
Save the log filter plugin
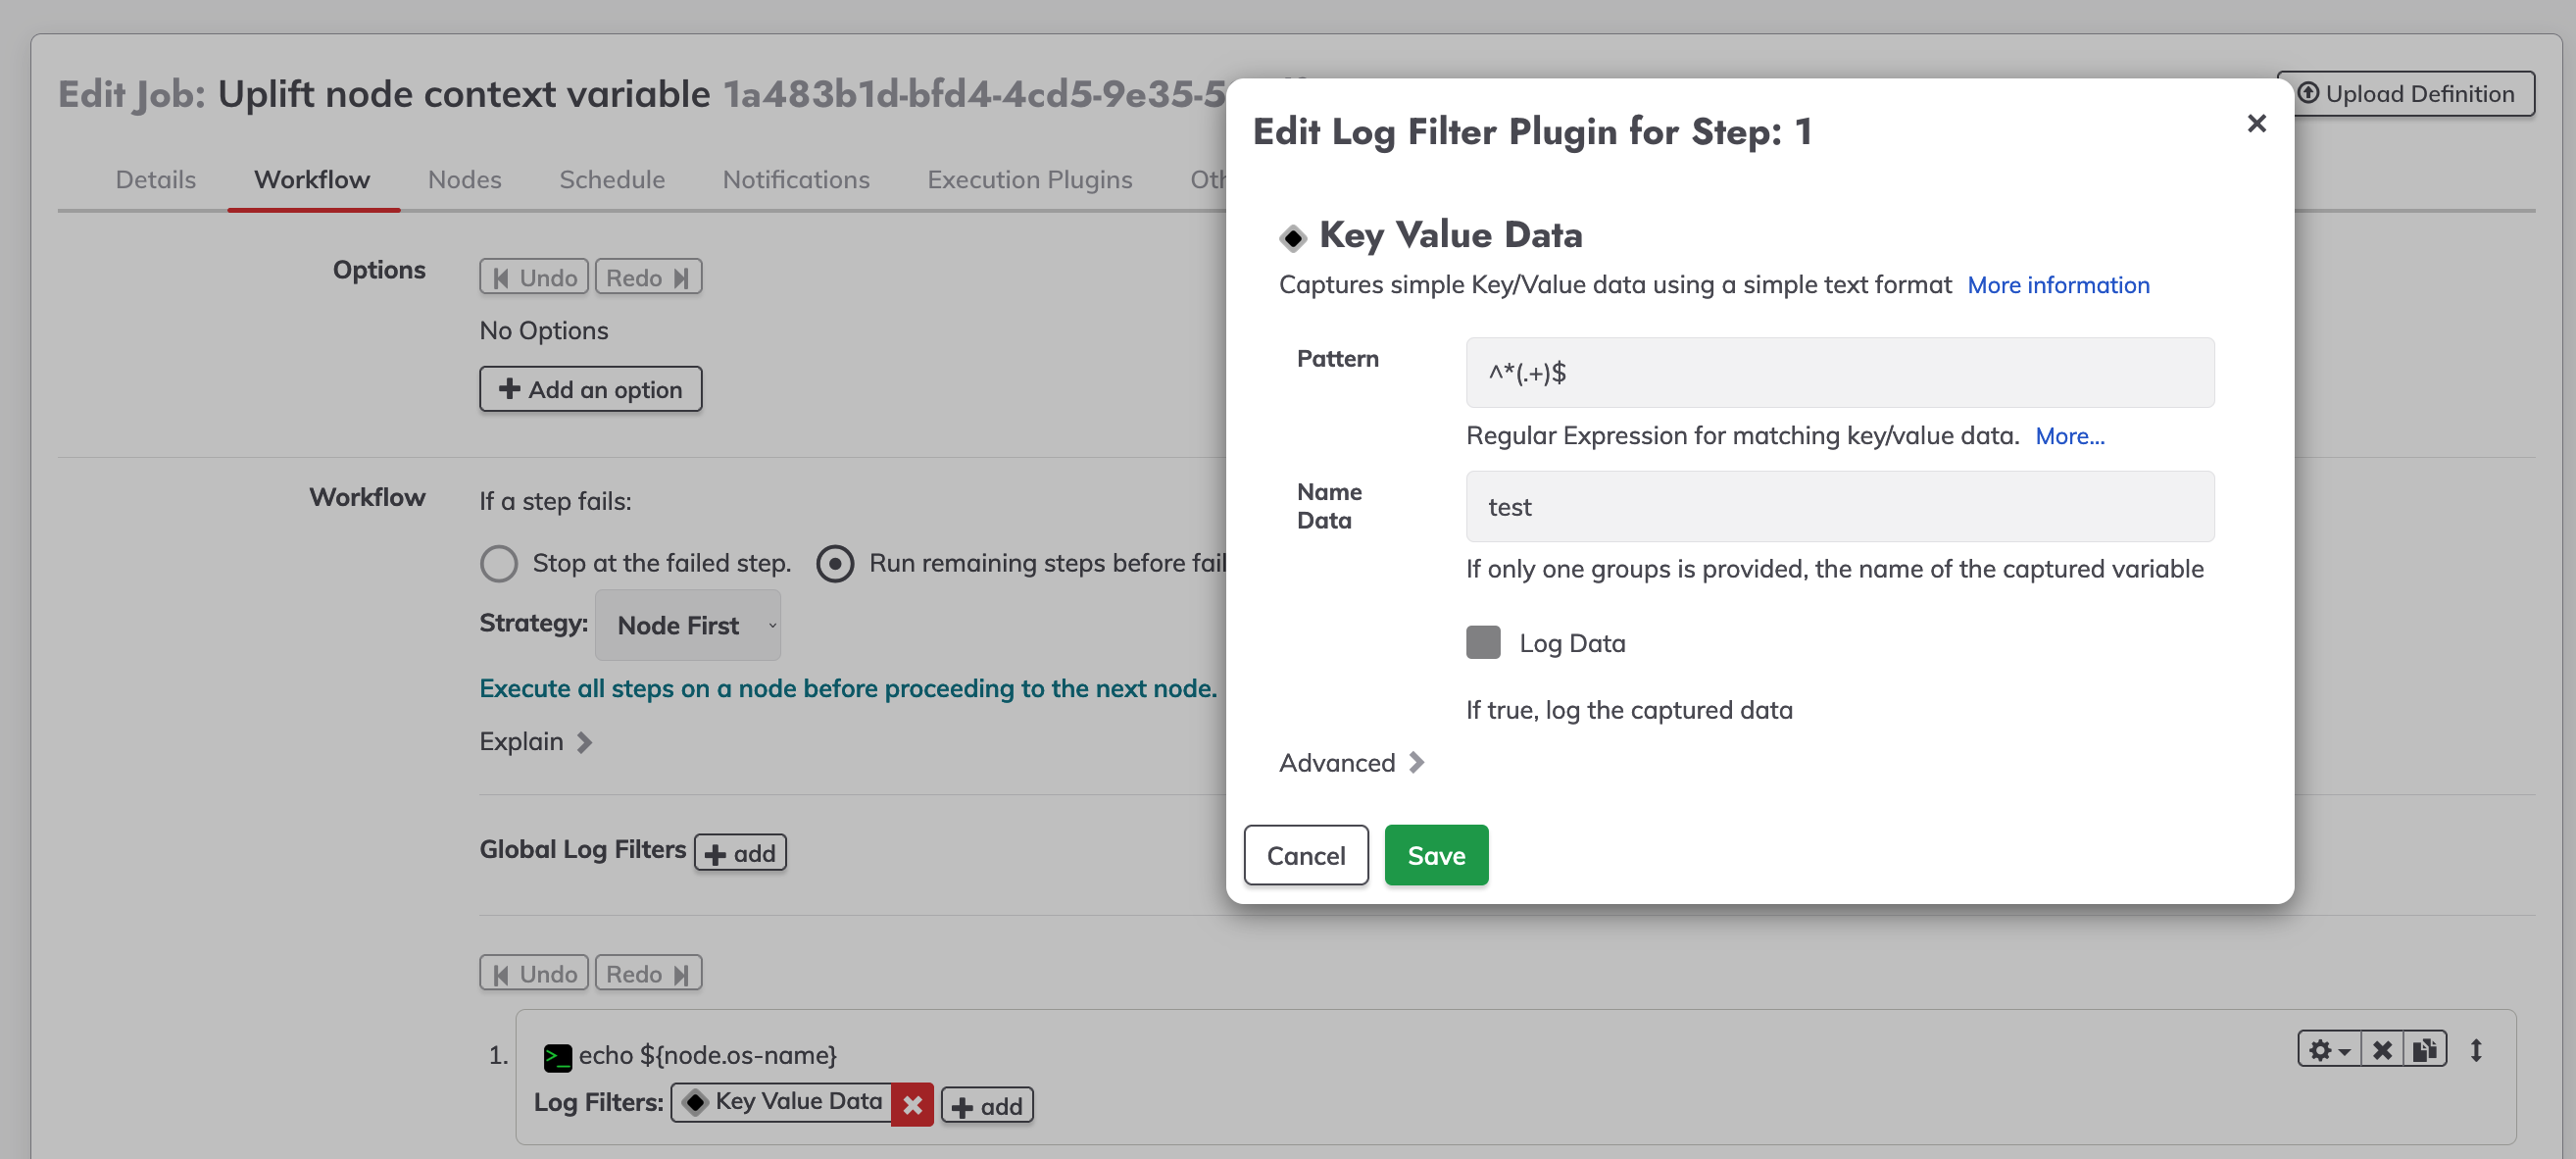1436,855
